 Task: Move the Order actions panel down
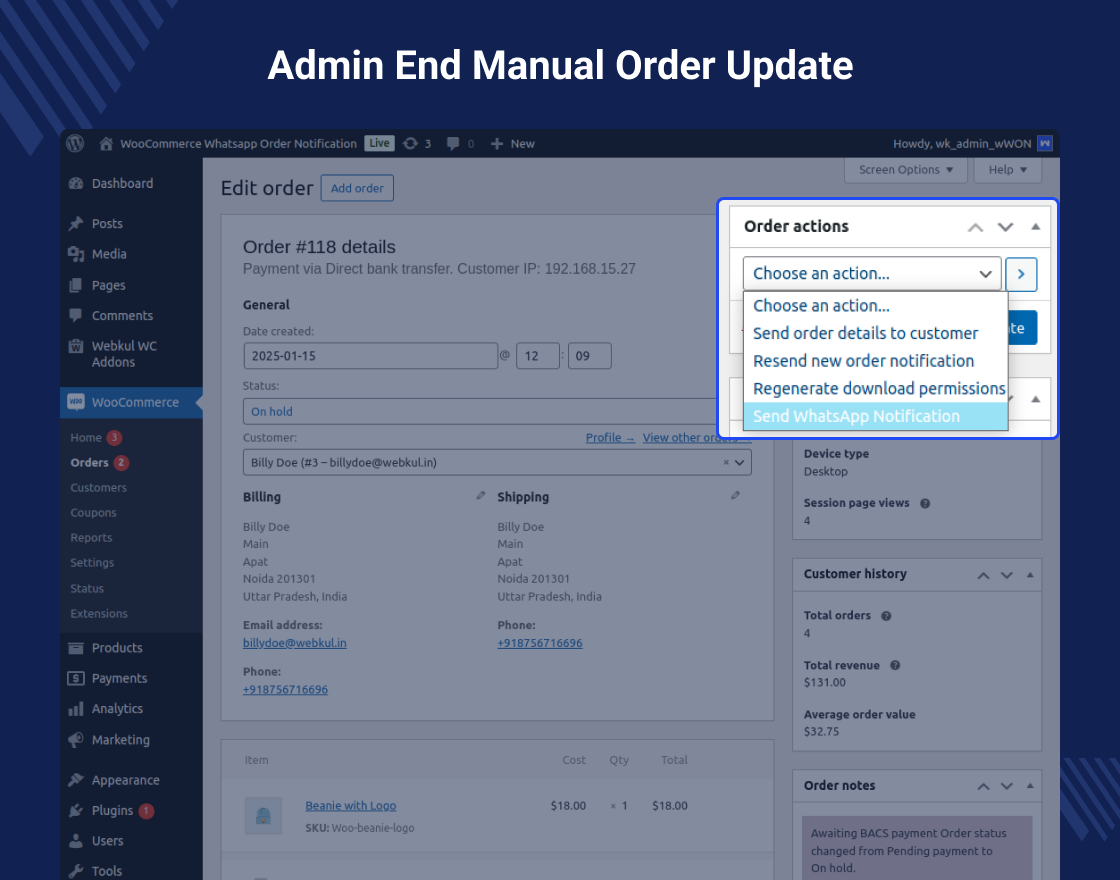click(x=1005, y=227)
